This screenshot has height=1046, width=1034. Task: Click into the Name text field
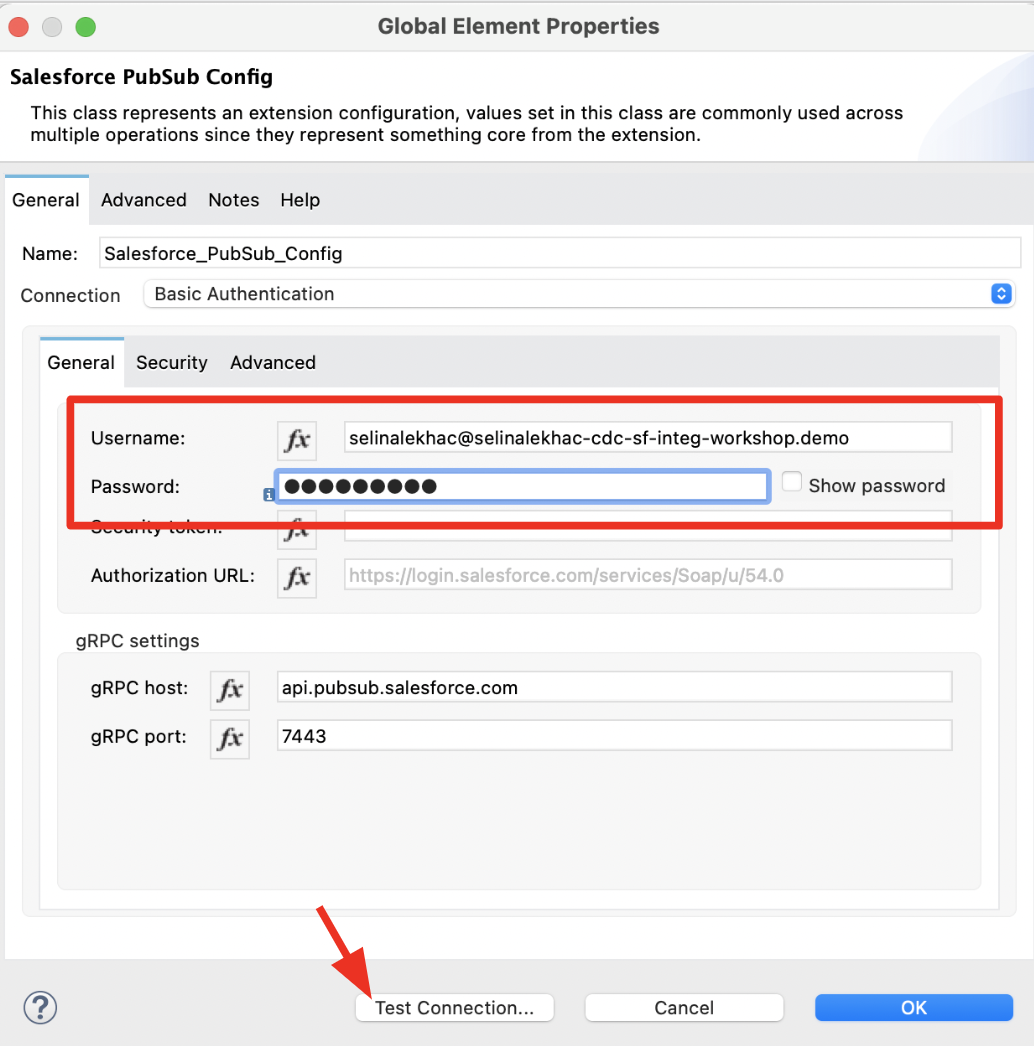(x=556, y=254)
